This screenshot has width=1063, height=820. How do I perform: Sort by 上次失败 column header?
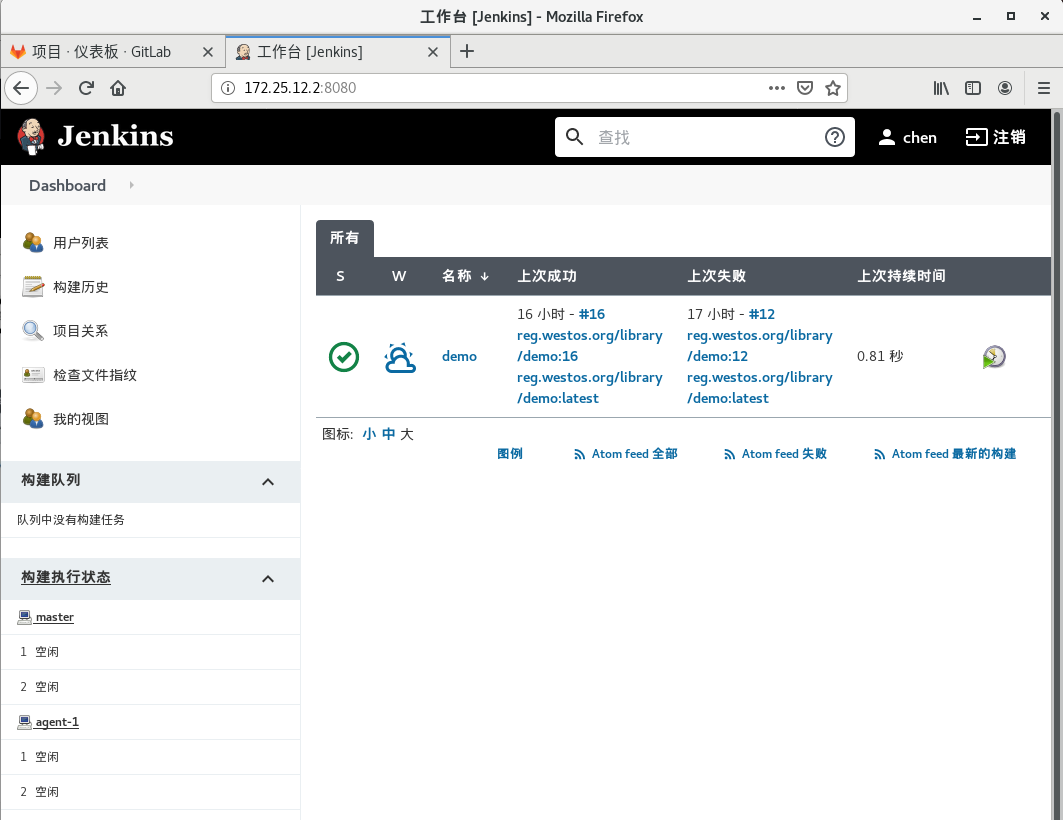click(x=717, y=276)
